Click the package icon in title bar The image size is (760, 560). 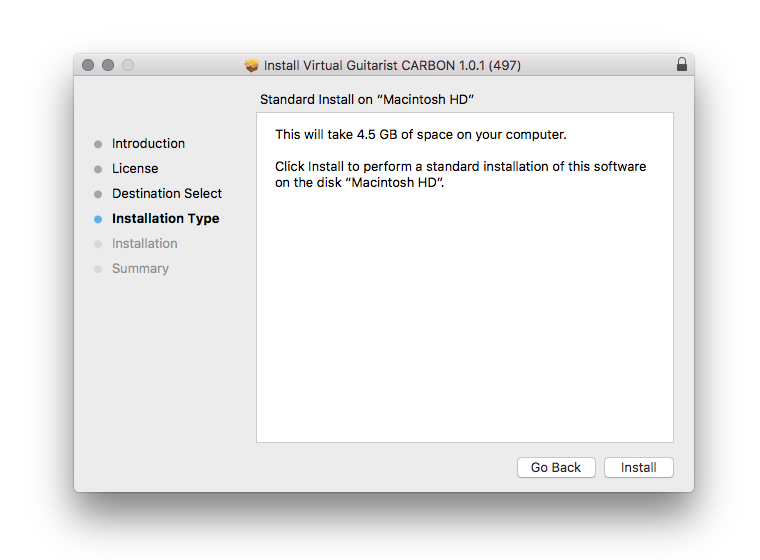click(252, 66)
